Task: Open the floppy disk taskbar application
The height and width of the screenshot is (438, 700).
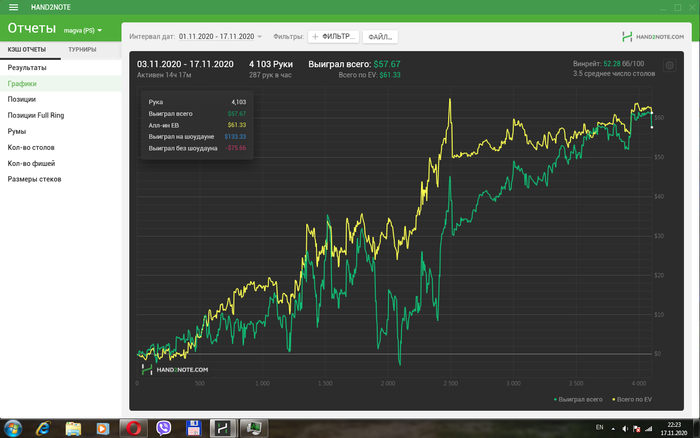Action: (193, 429)
